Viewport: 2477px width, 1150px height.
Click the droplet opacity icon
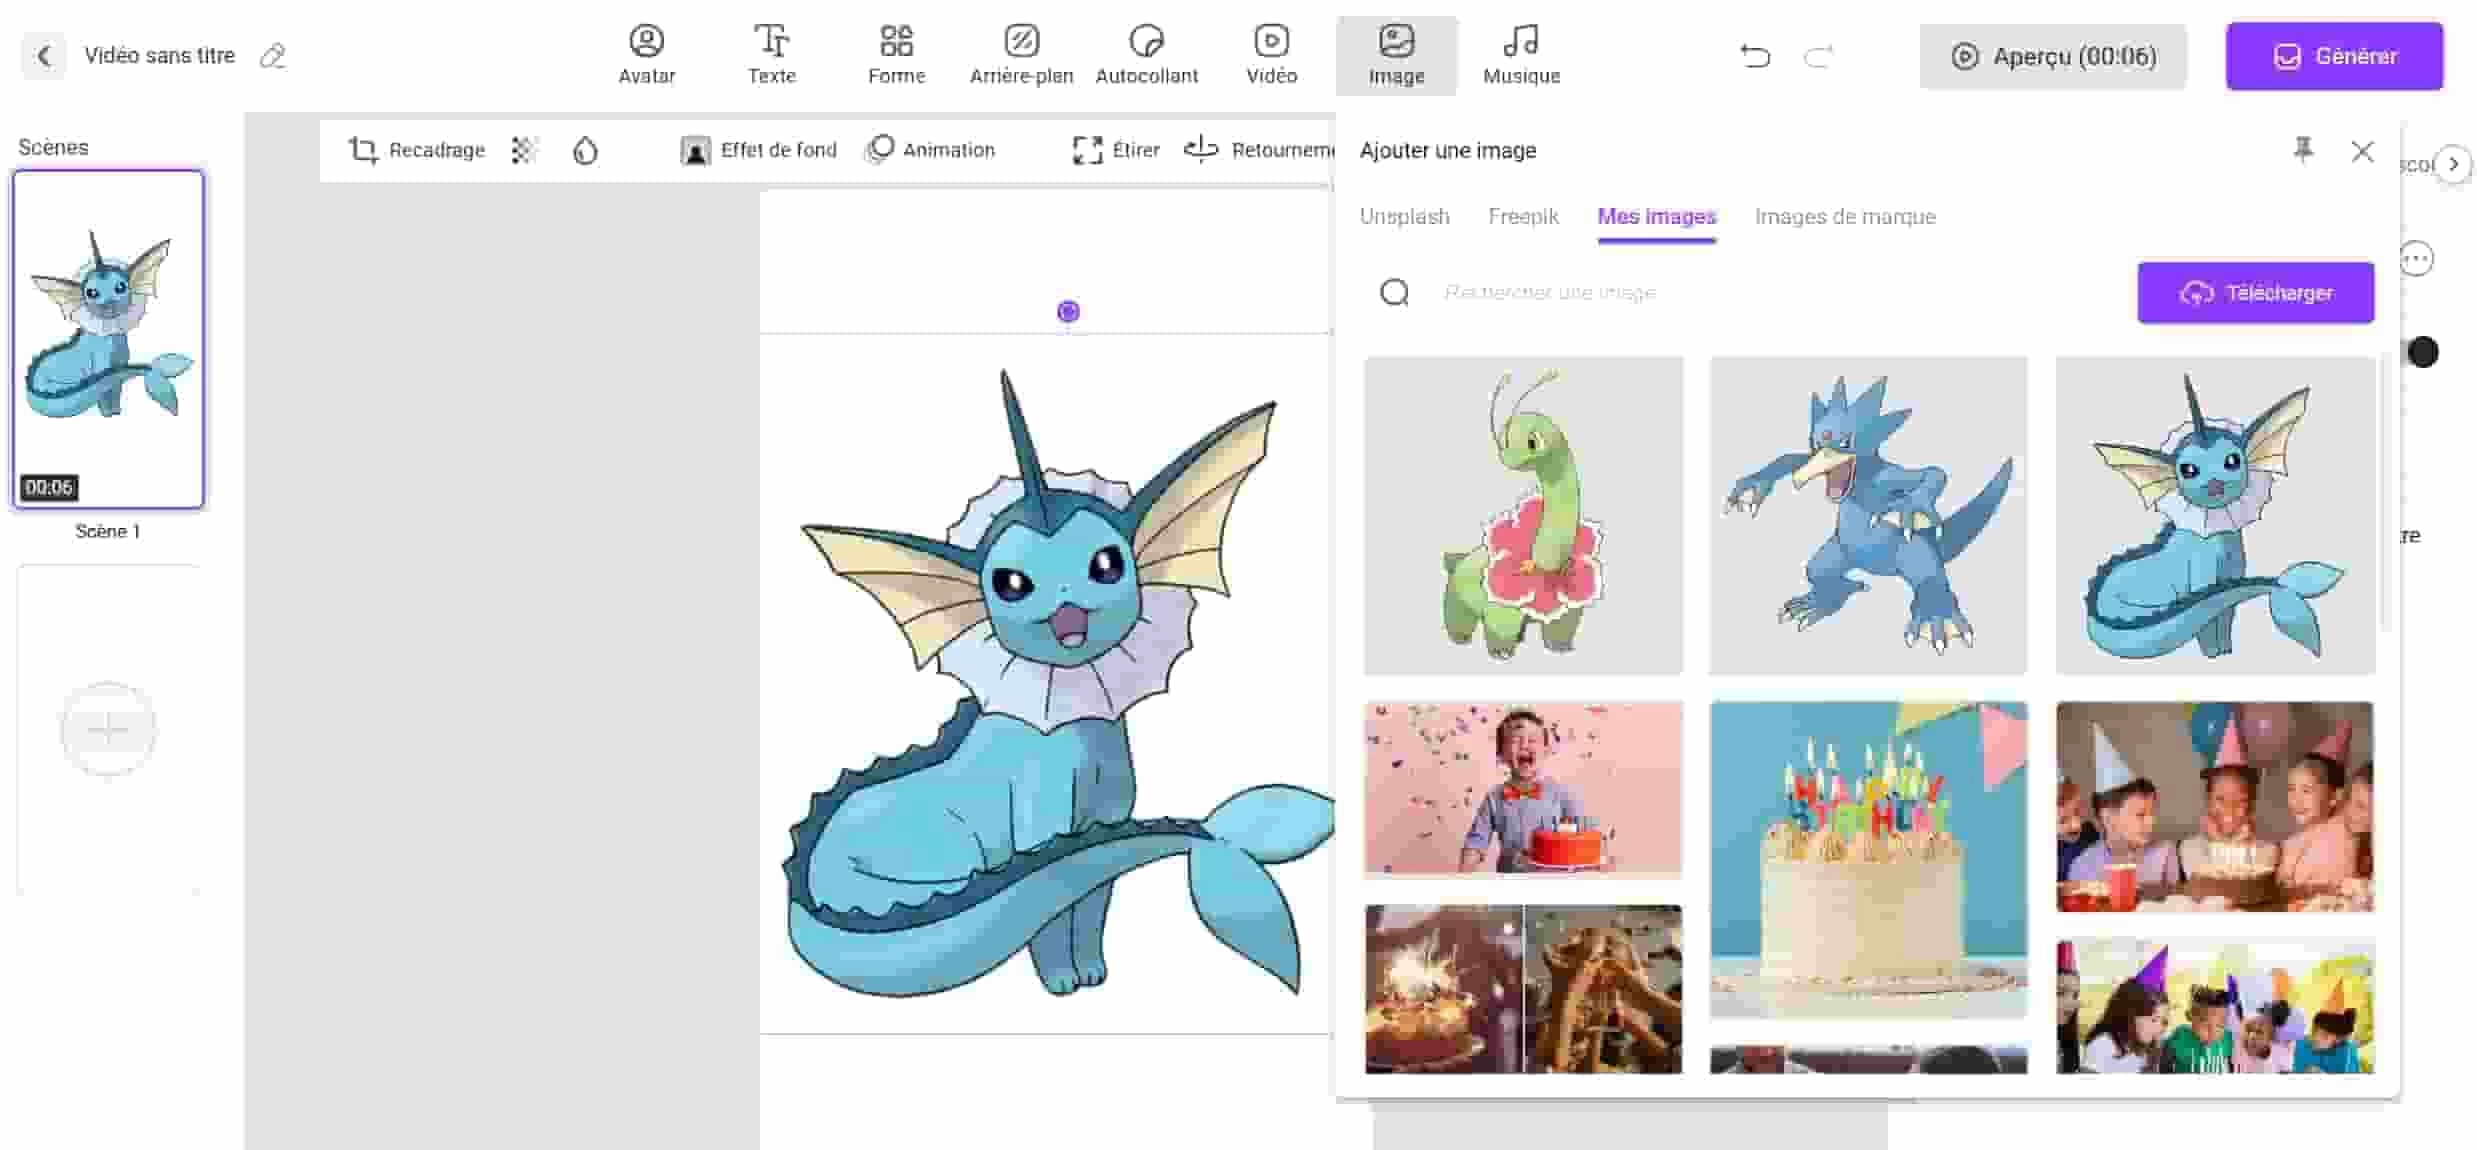585,150
